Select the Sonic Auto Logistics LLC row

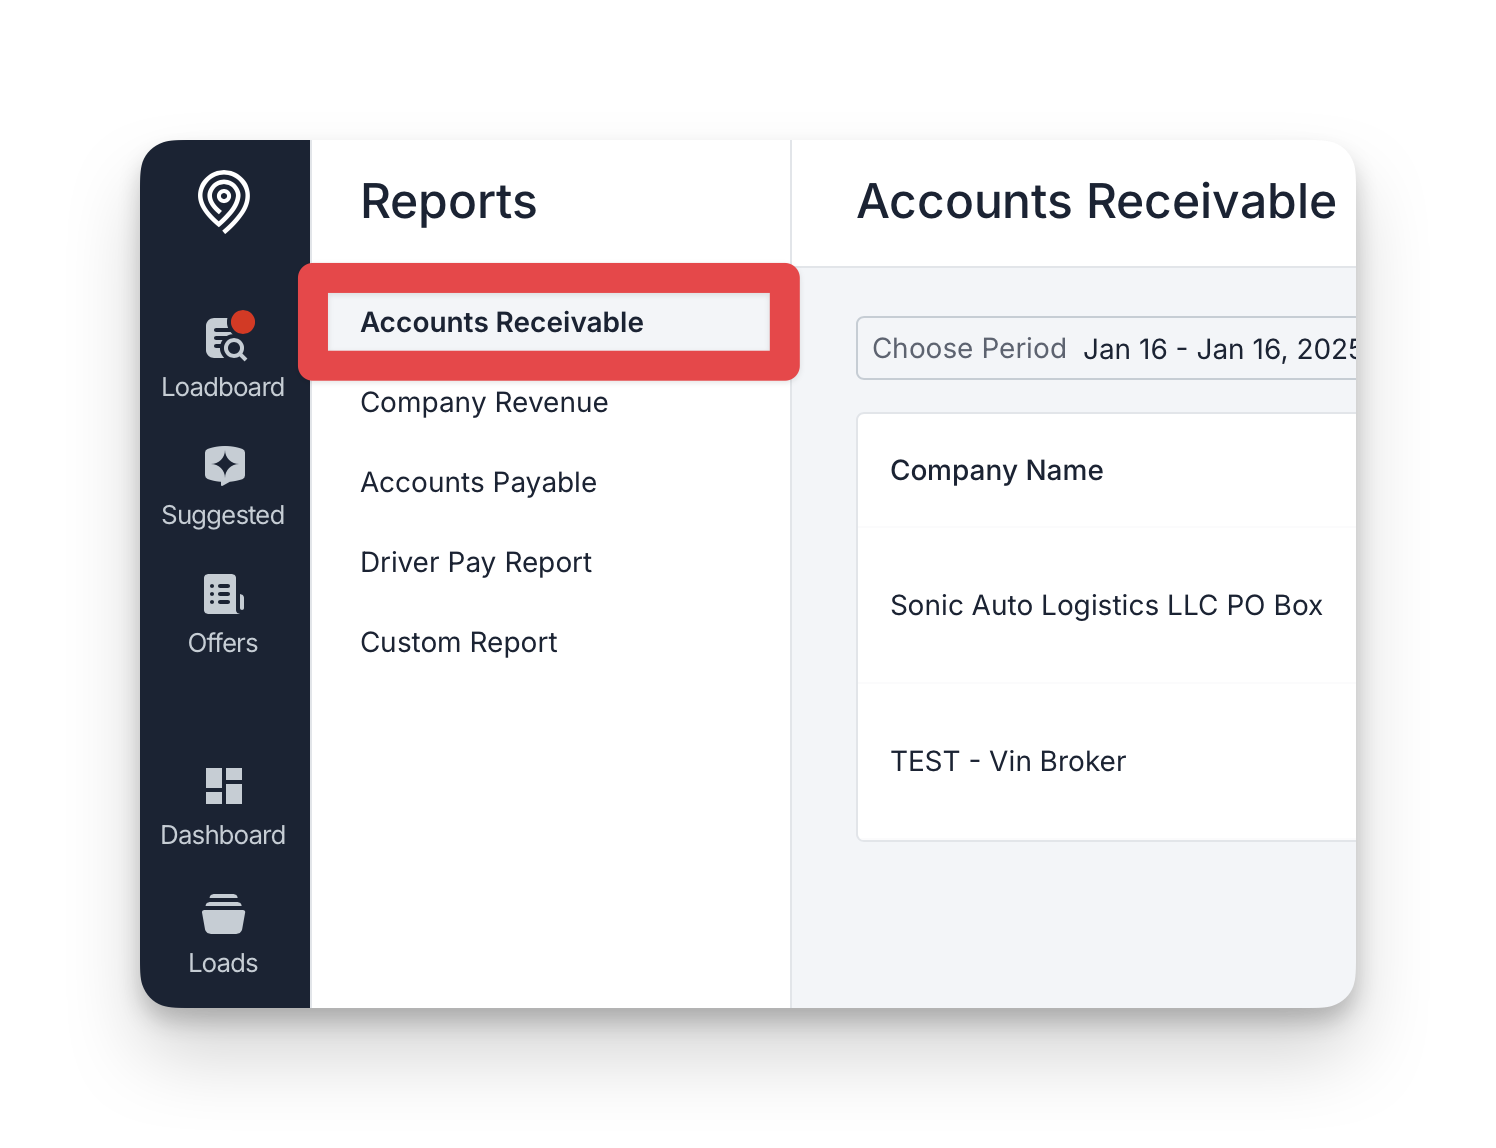tap(1106, 605)
